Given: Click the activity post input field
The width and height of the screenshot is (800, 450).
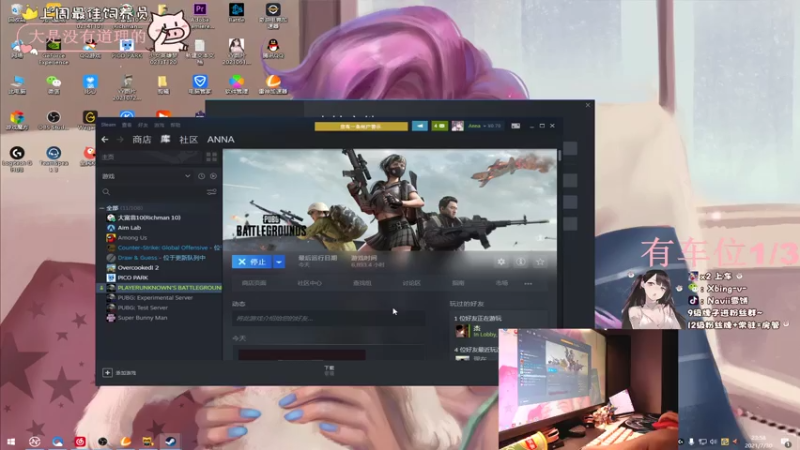Looking at the screenshot, I should coord(329,318).
